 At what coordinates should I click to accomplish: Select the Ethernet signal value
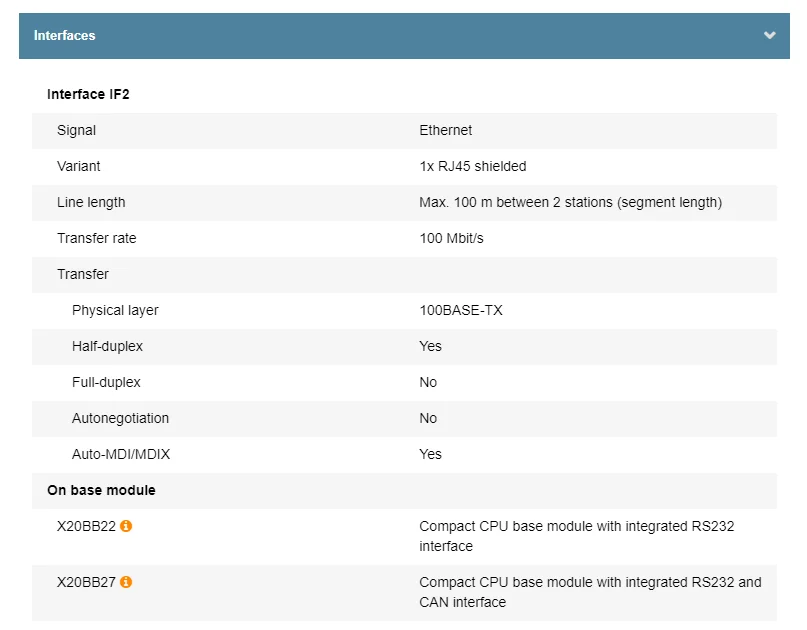(446, 130)
